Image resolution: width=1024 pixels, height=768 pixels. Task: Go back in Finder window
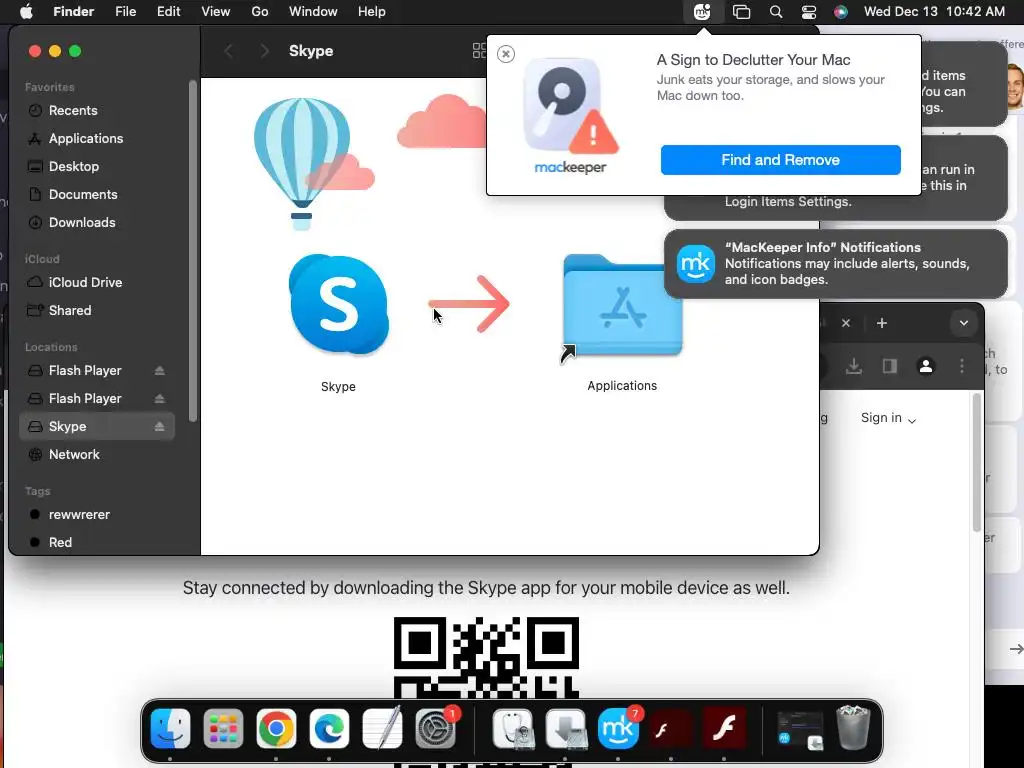[x=229, y=51]
